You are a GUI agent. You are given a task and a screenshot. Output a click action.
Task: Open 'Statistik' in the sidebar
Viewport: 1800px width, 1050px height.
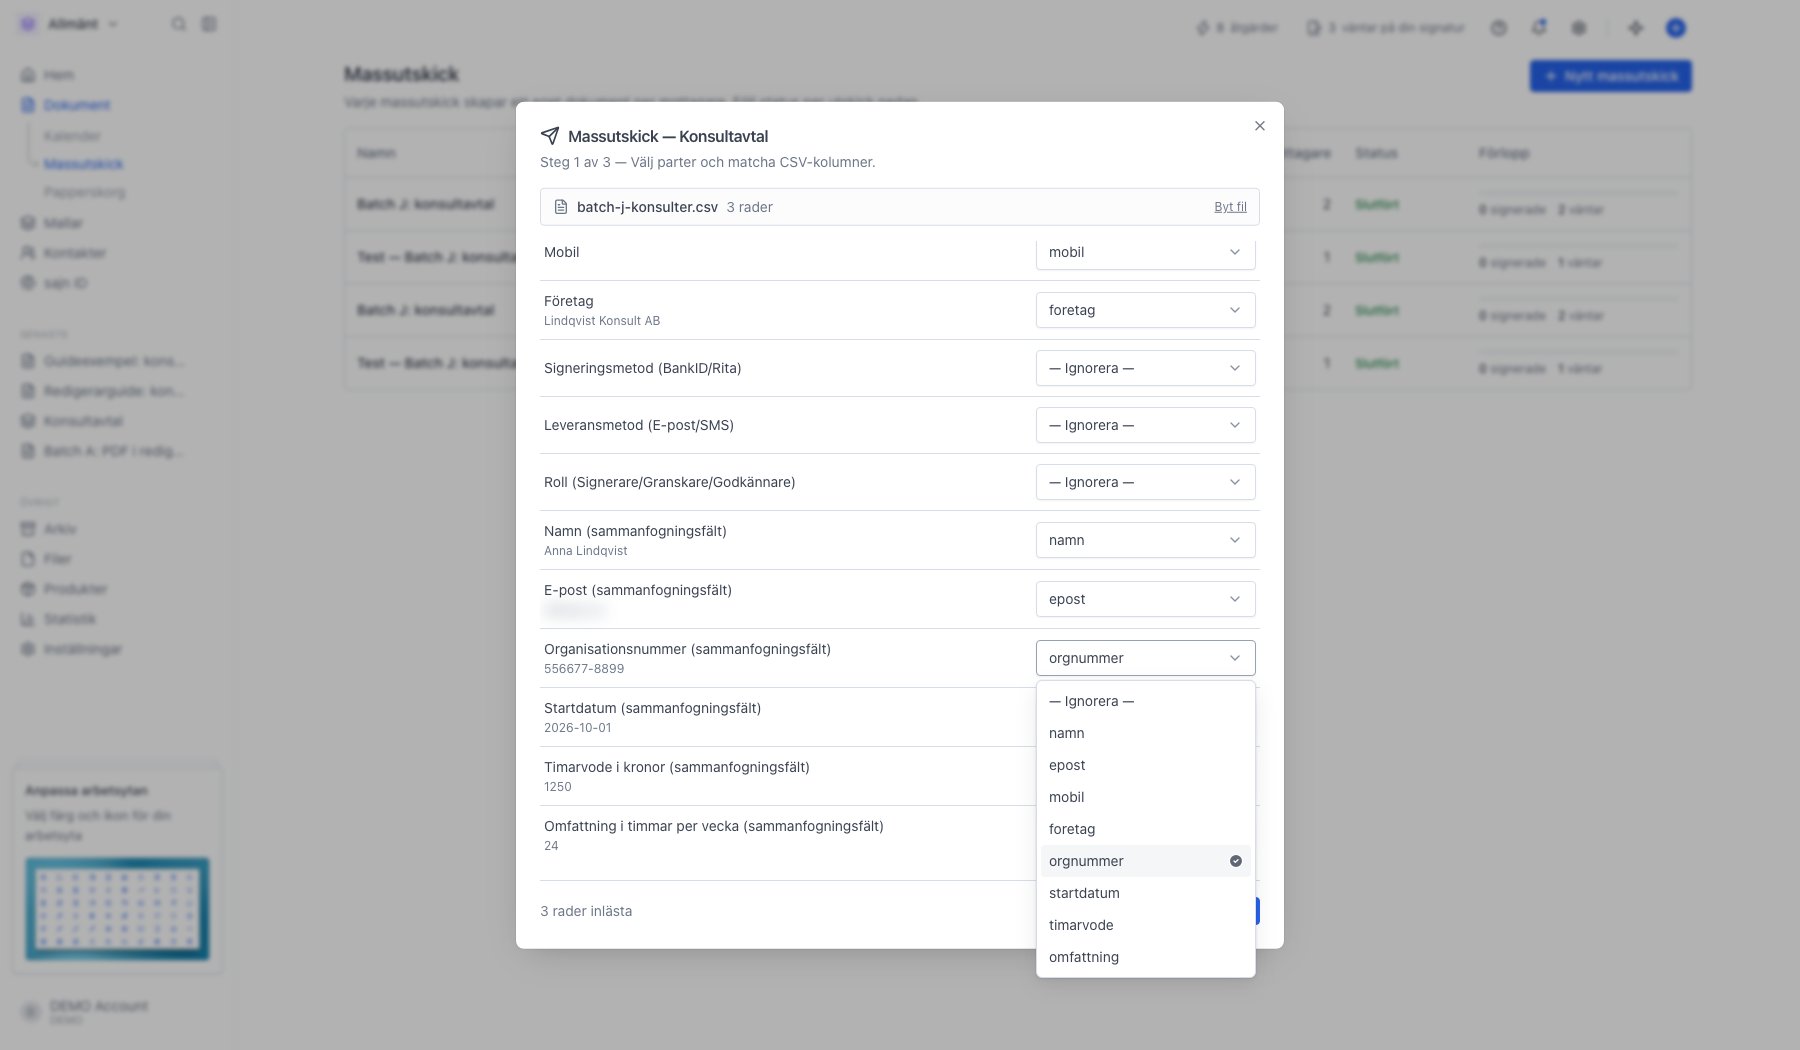tap(59, 619)
